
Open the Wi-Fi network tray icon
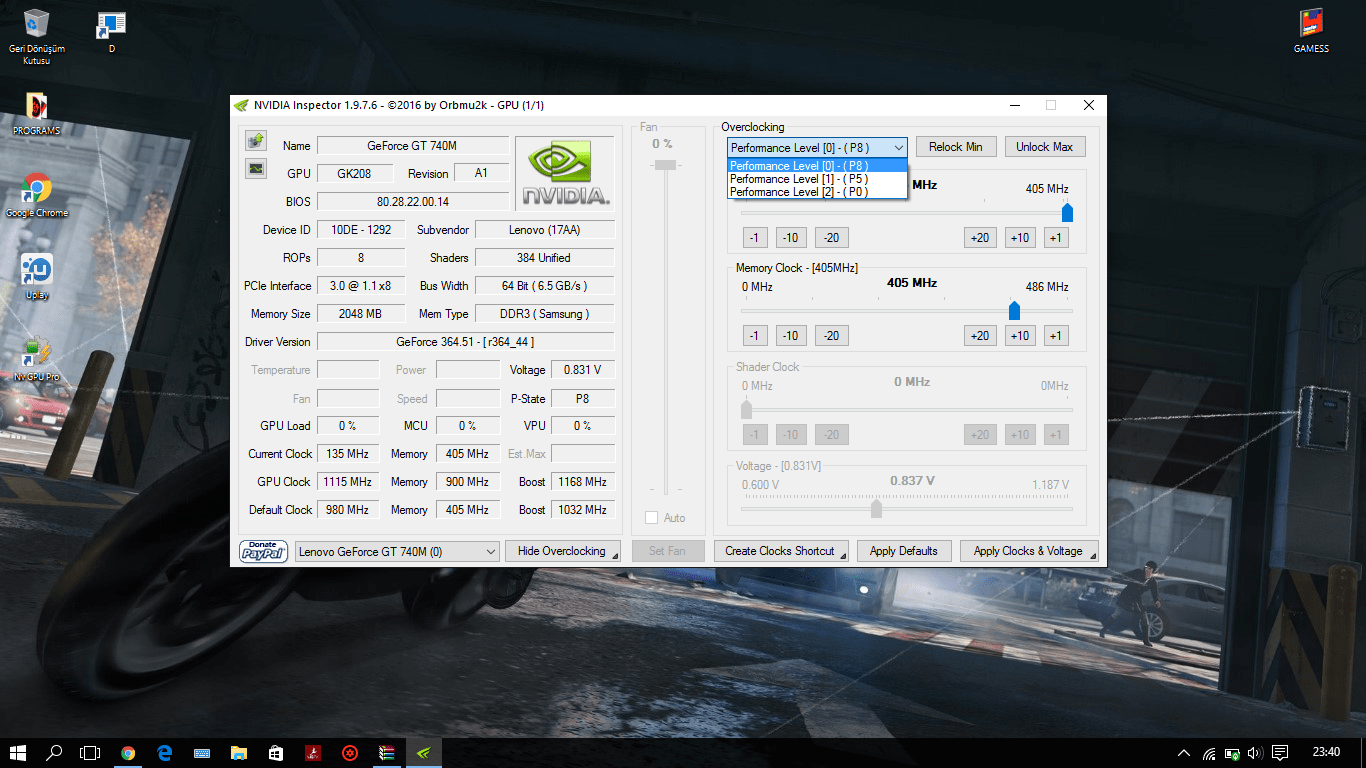1209,753
